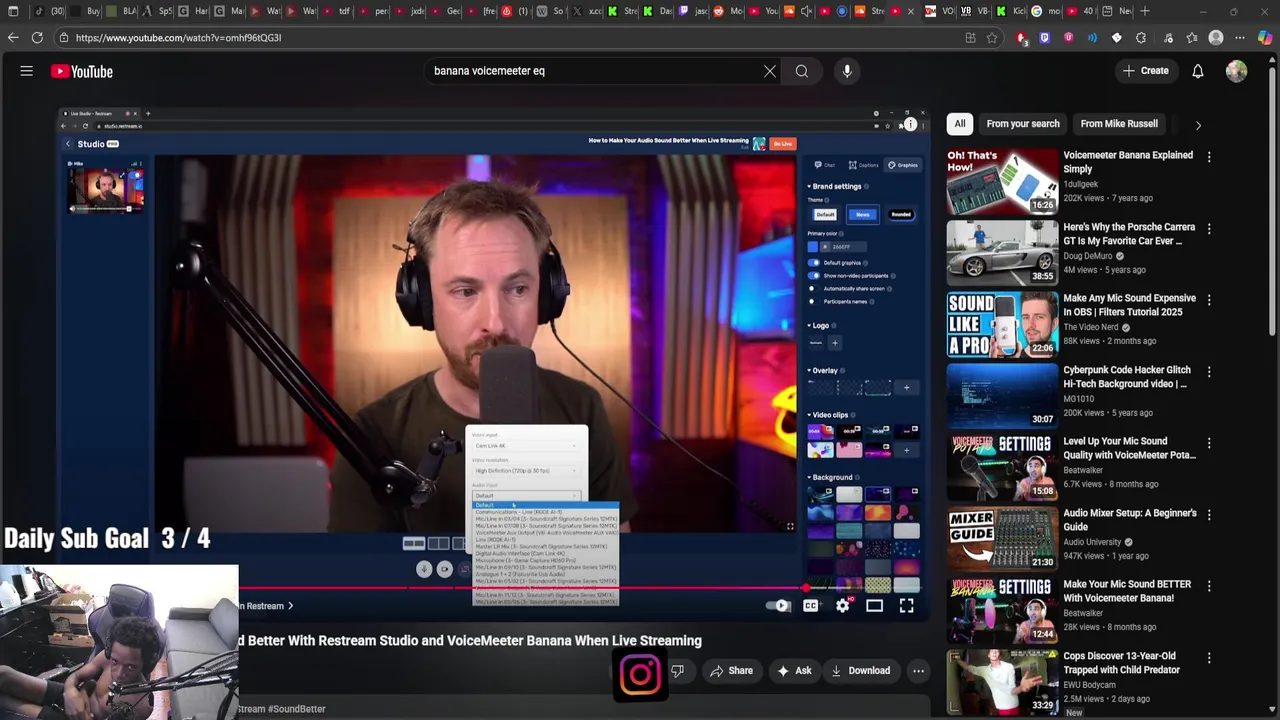
Task: Open the Voicemeeter Banana Explained Simply thumbnail
Action: 1002,181
